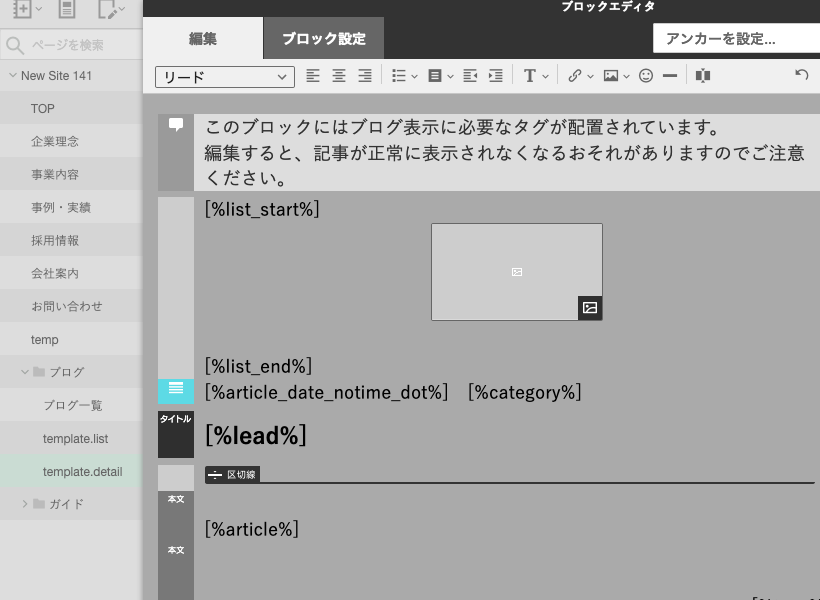820x600 pixels.
Task: Insert a horizontal rule line
Action: 670,76
